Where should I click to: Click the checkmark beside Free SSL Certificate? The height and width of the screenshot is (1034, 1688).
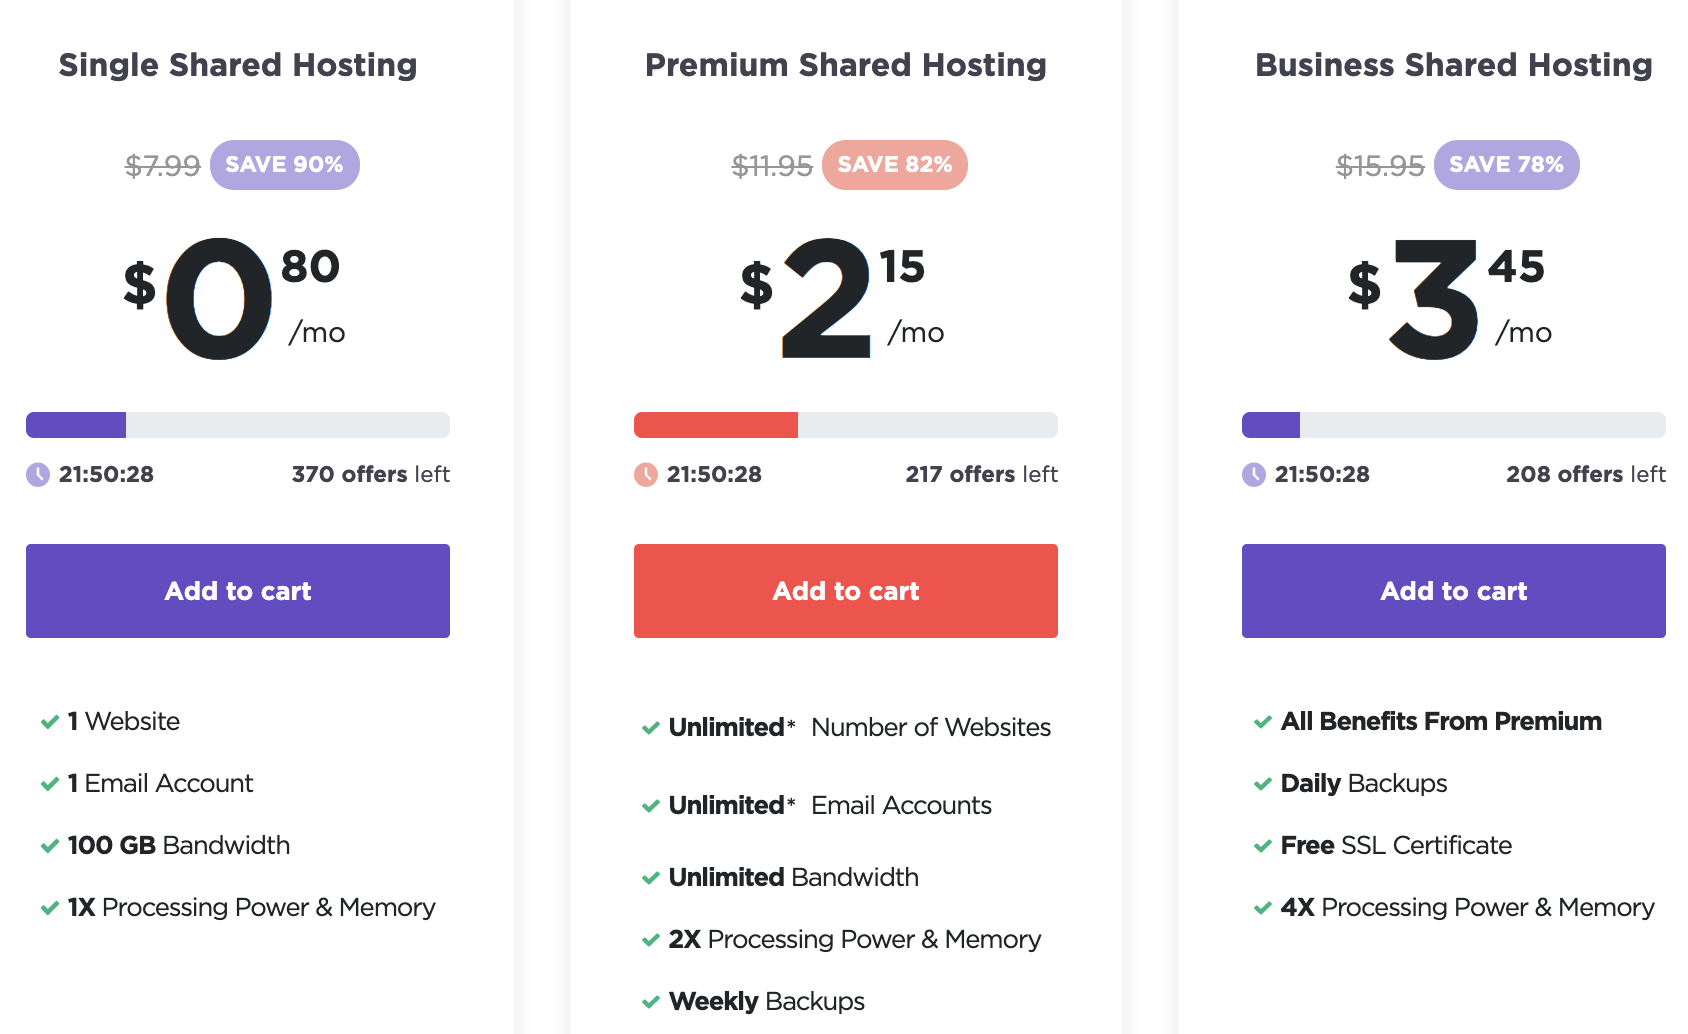(1263, 846)
